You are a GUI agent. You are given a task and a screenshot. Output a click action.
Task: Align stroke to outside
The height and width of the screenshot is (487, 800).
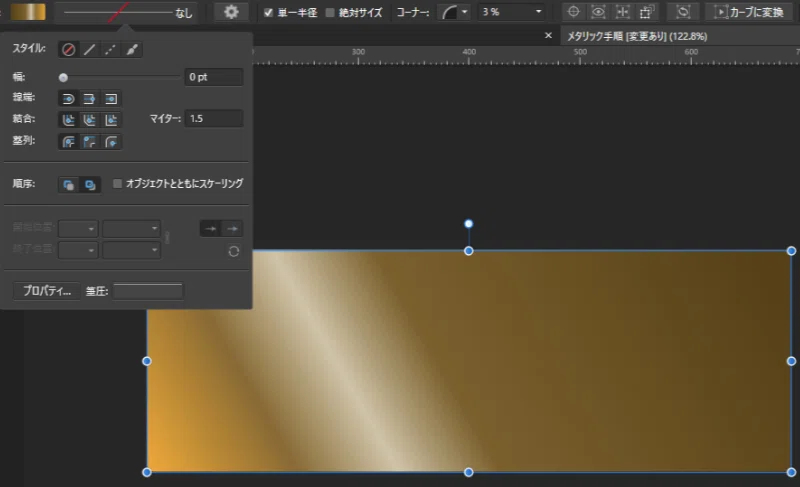[111, 142]
